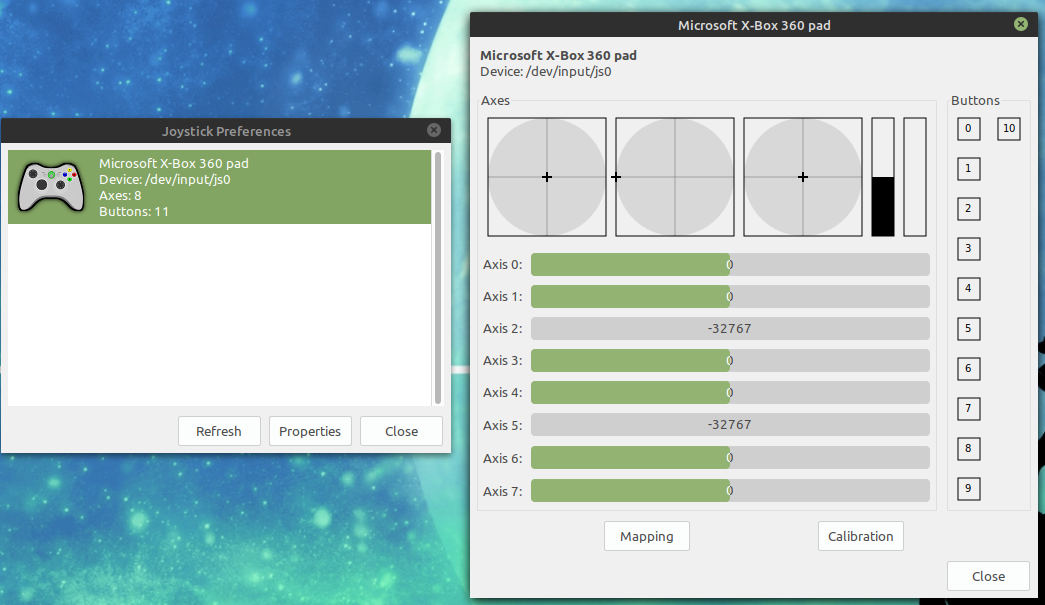The height and width of the screenshot is (605, 1045).
Task: Click the "Axes" group heading
Action: pyautogui.click(x=495, y=101)
